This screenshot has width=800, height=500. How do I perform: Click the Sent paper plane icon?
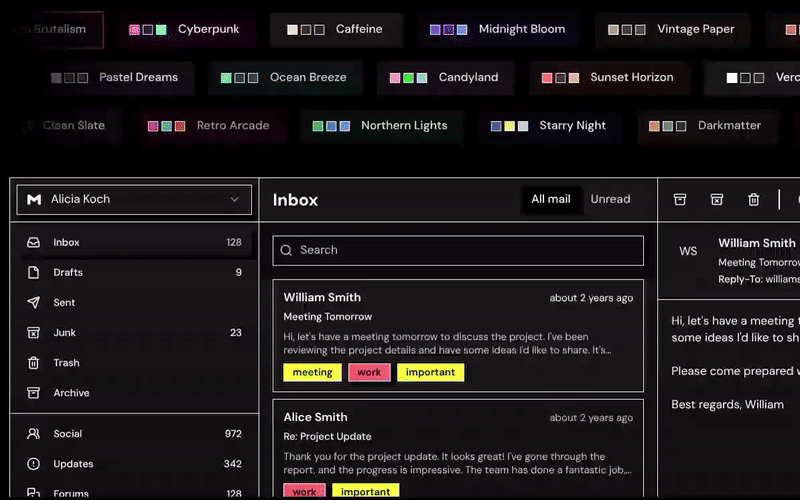point(33,303)
